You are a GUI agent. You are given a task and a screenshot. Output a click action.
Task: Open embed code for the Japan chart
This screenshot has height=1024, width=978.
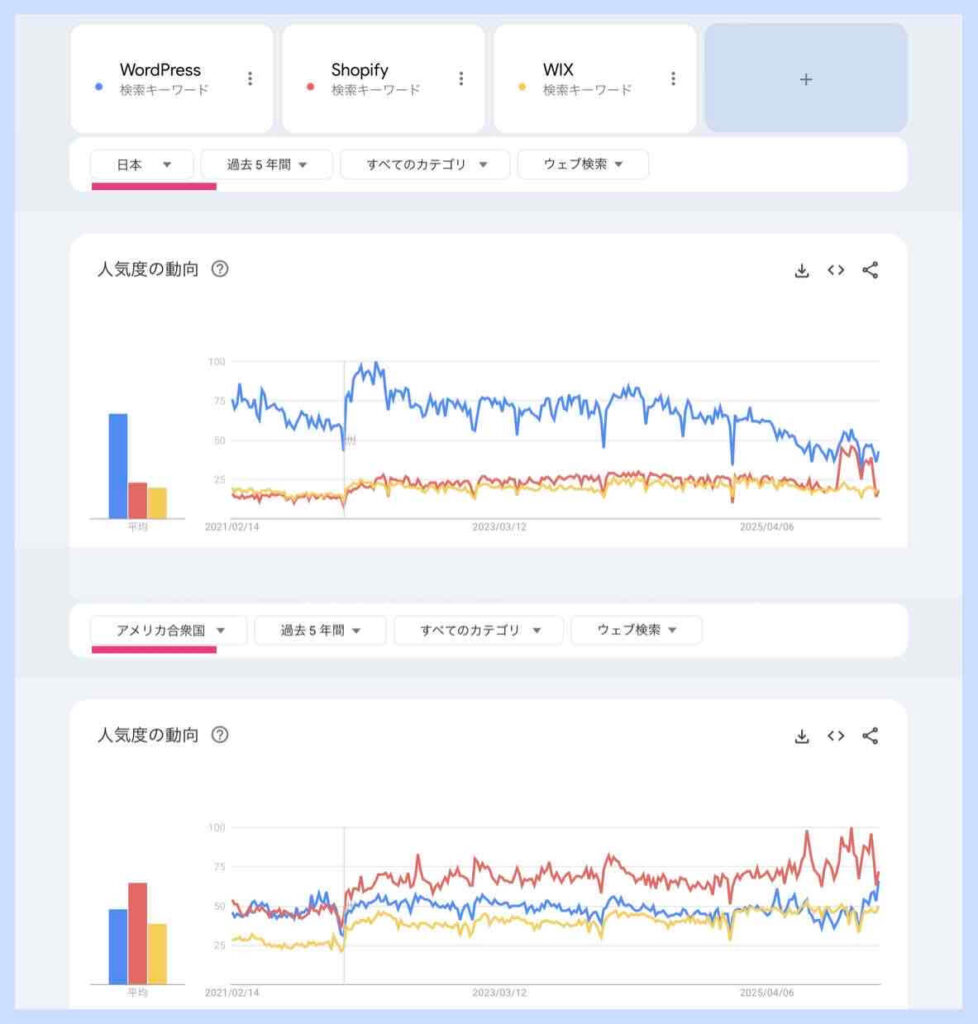pos(836,270)
